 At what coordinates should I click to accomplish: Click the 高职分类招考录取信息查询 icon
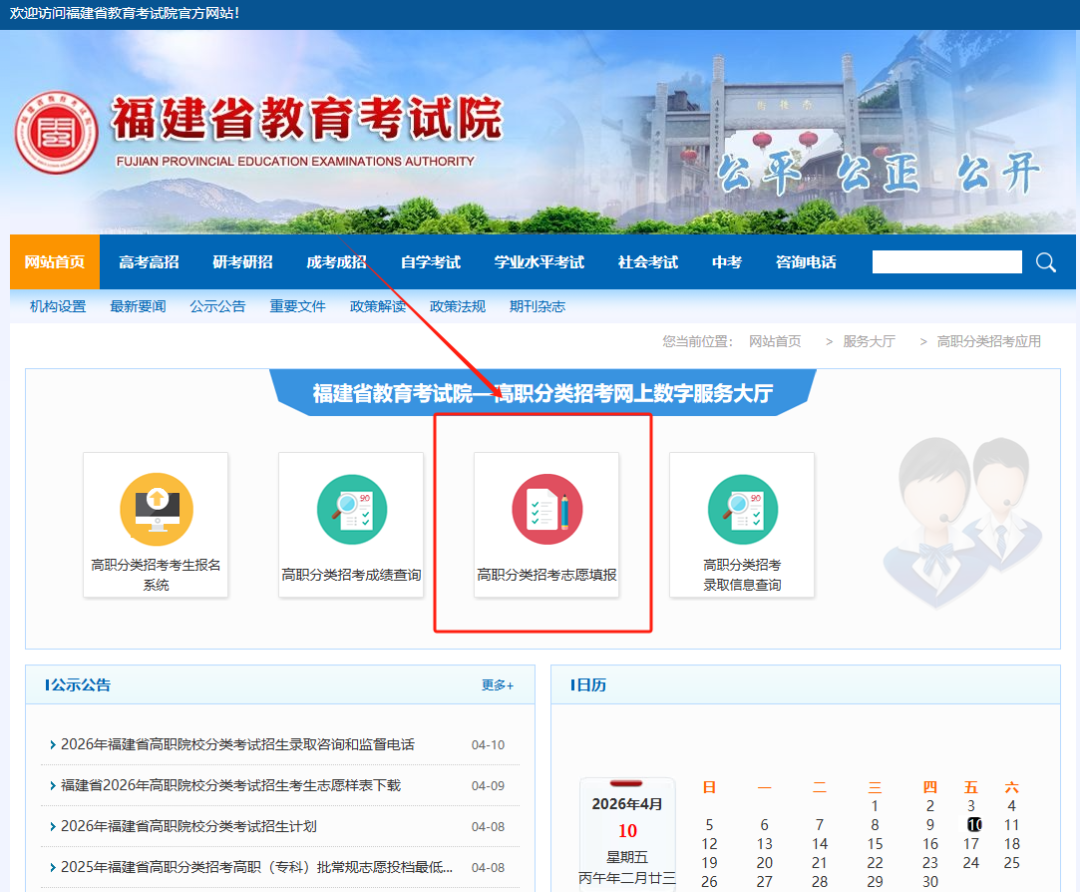tap(741, 510)
